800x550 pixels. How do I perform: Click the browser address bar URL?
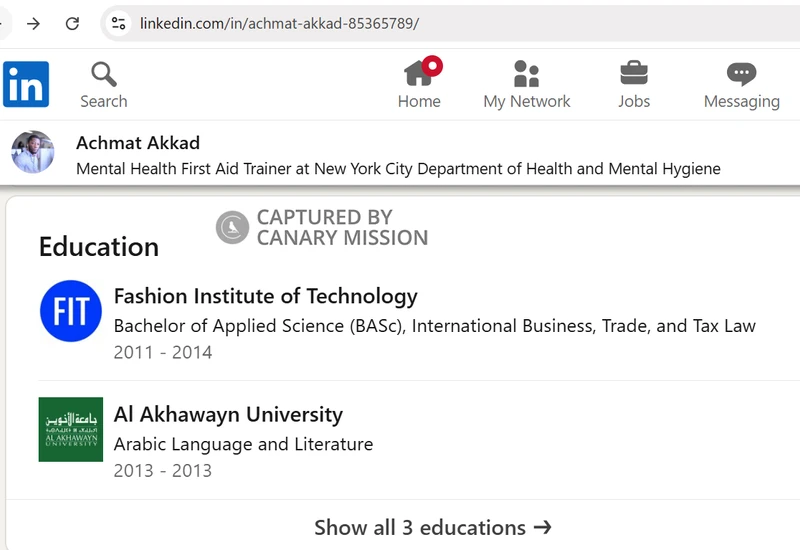click(x=280, y=23)
